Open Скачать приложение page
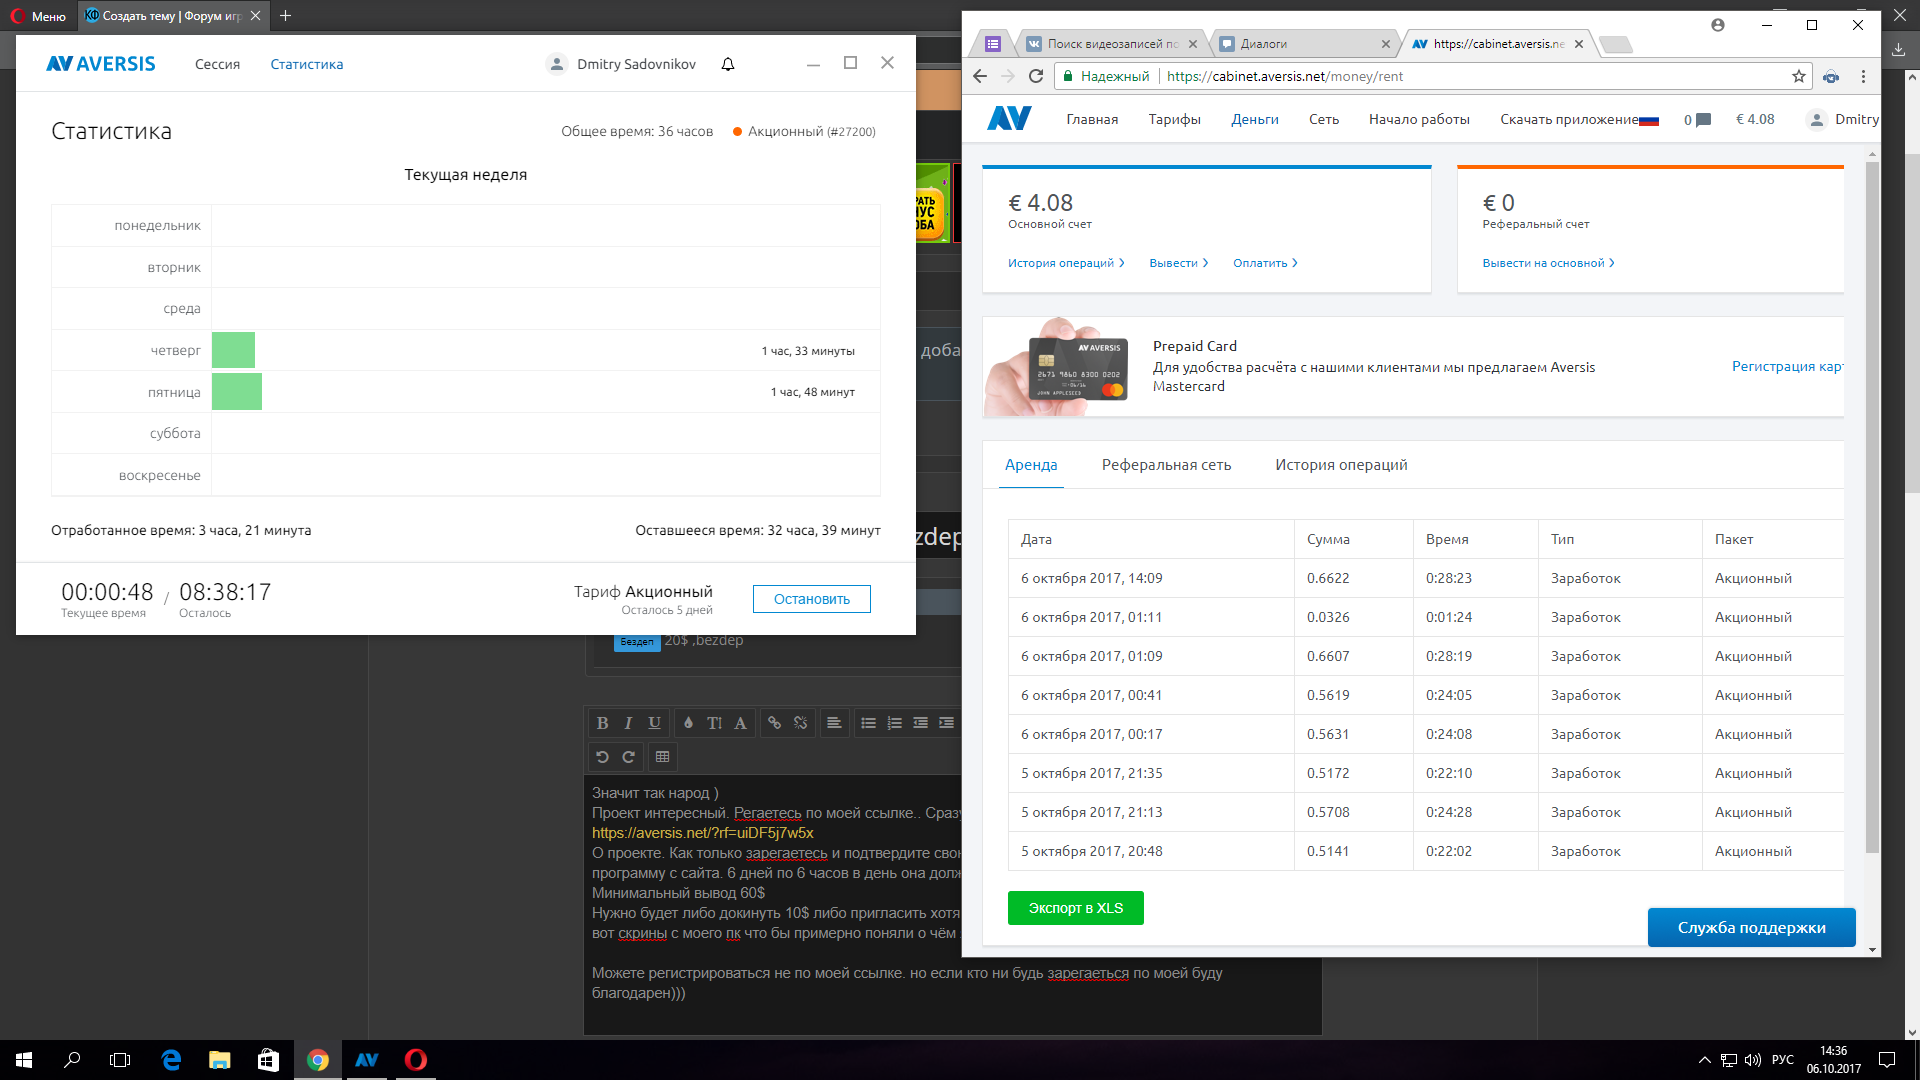 (x=1569, y=119)
